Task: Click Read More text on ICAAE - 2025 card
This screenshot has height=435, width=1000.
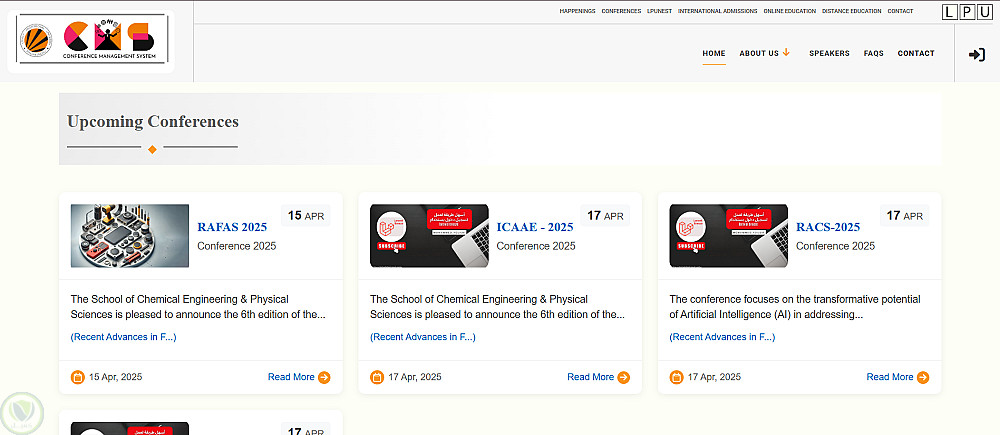Action: pyautogui.click(x=591, y=377)
